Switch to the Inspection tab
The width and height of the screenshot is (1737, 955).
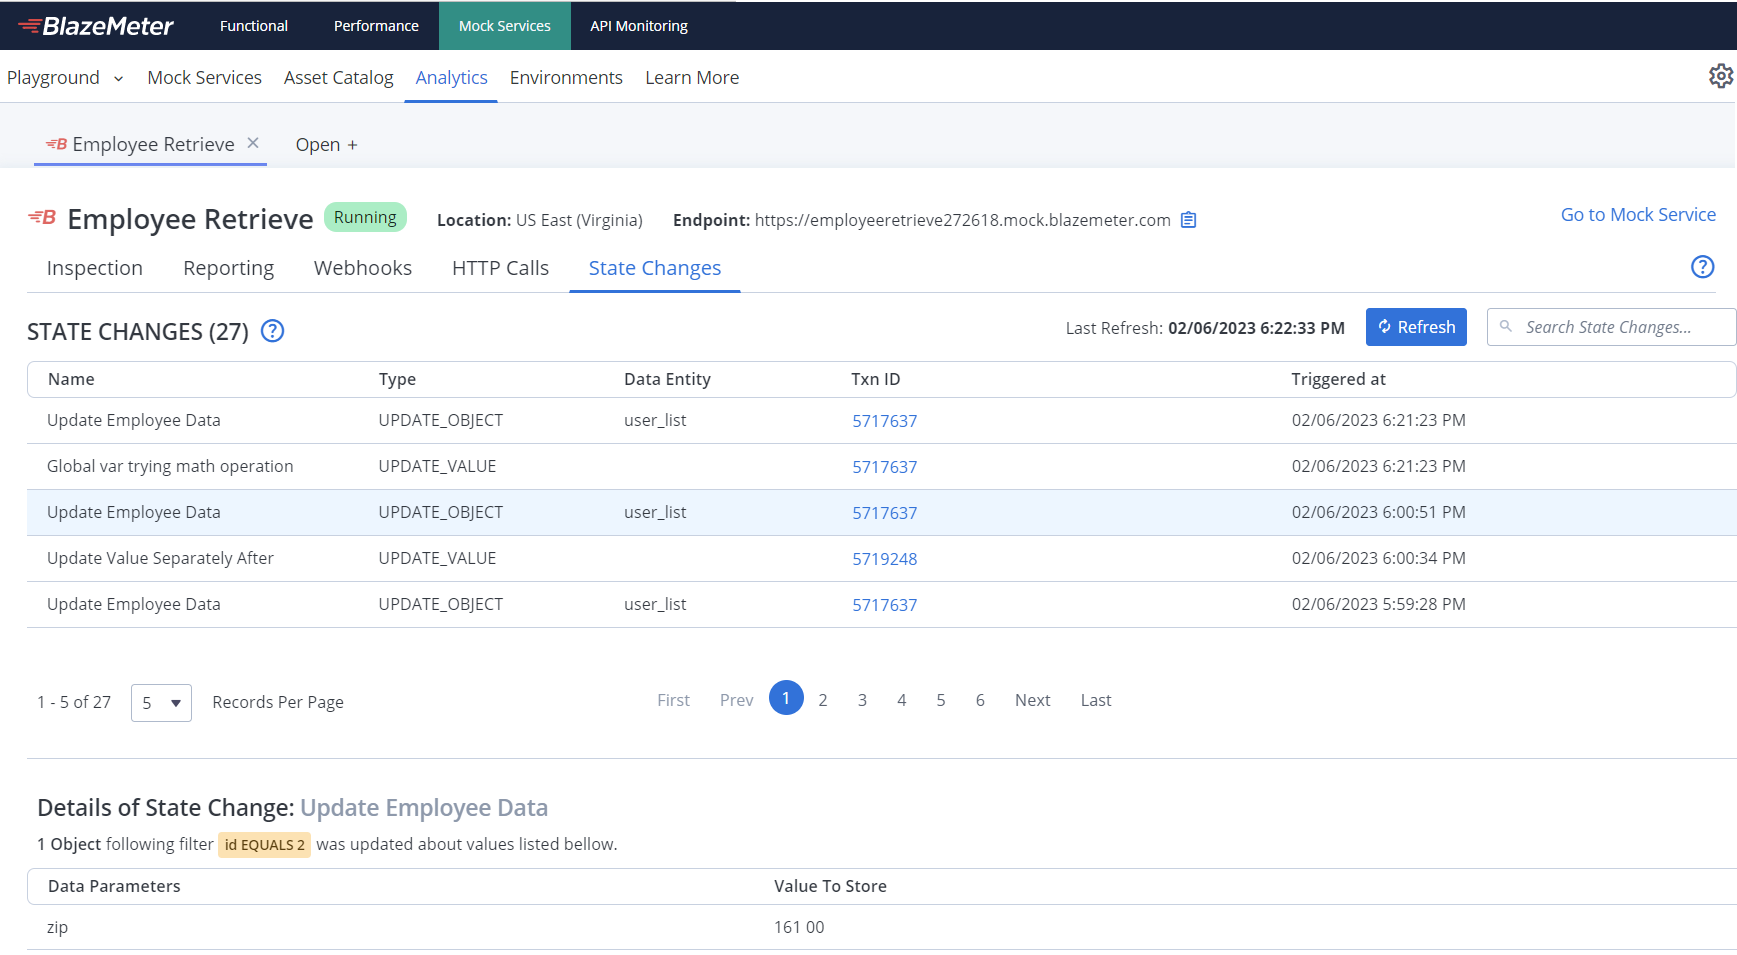95,268
